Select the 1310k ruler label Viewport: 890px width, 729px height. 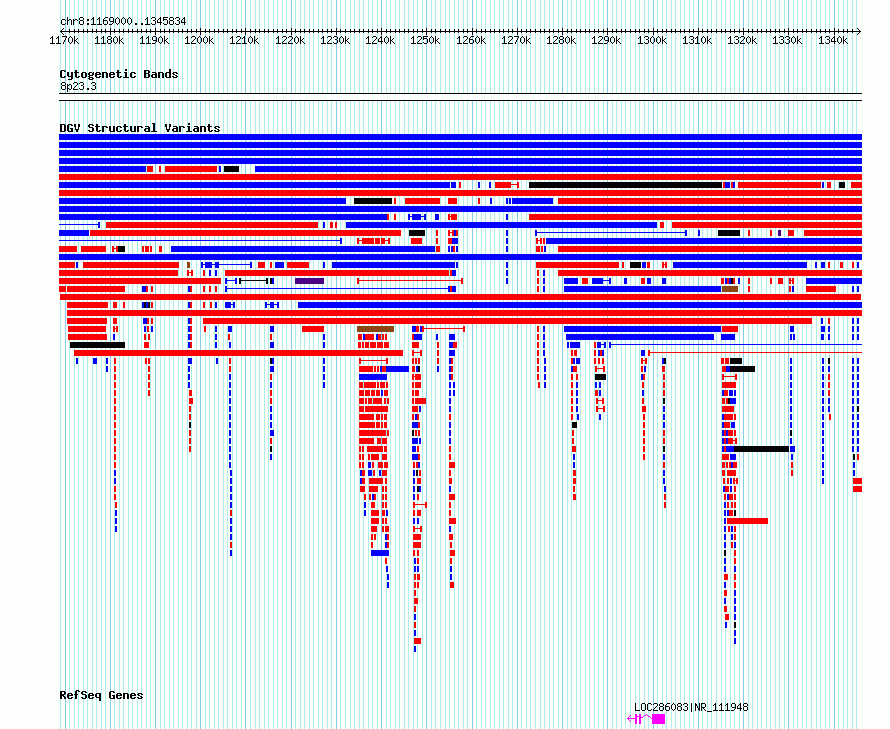(696, 40)
